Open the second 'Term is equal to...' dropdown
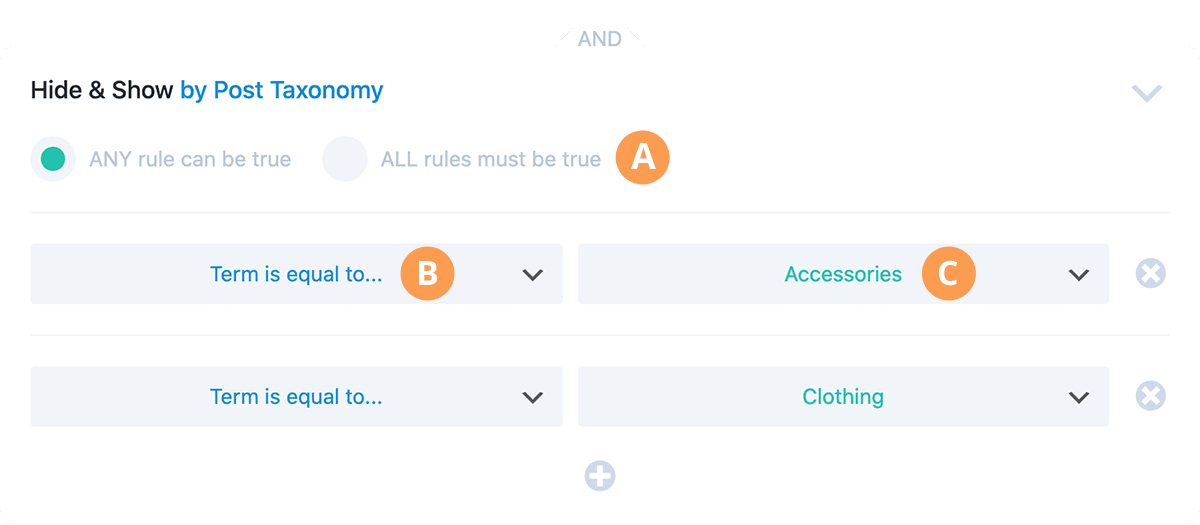The image size is (1200, 525). click(296, 396)
